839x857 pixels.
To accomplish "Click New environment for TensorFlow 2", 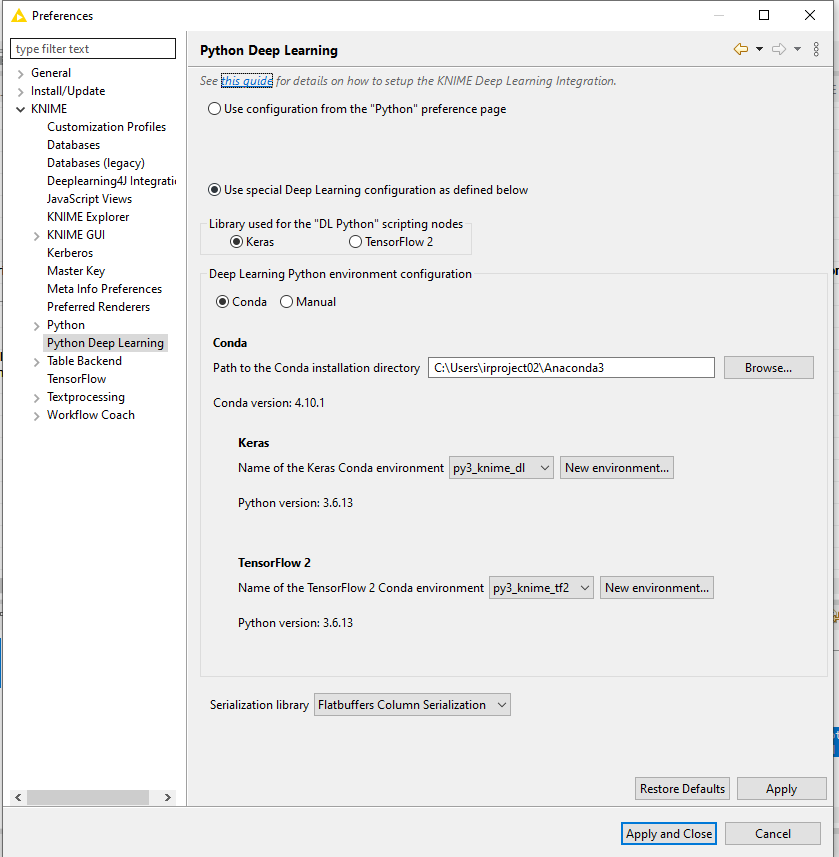I will pyautogui.click(x=656, y=588).
